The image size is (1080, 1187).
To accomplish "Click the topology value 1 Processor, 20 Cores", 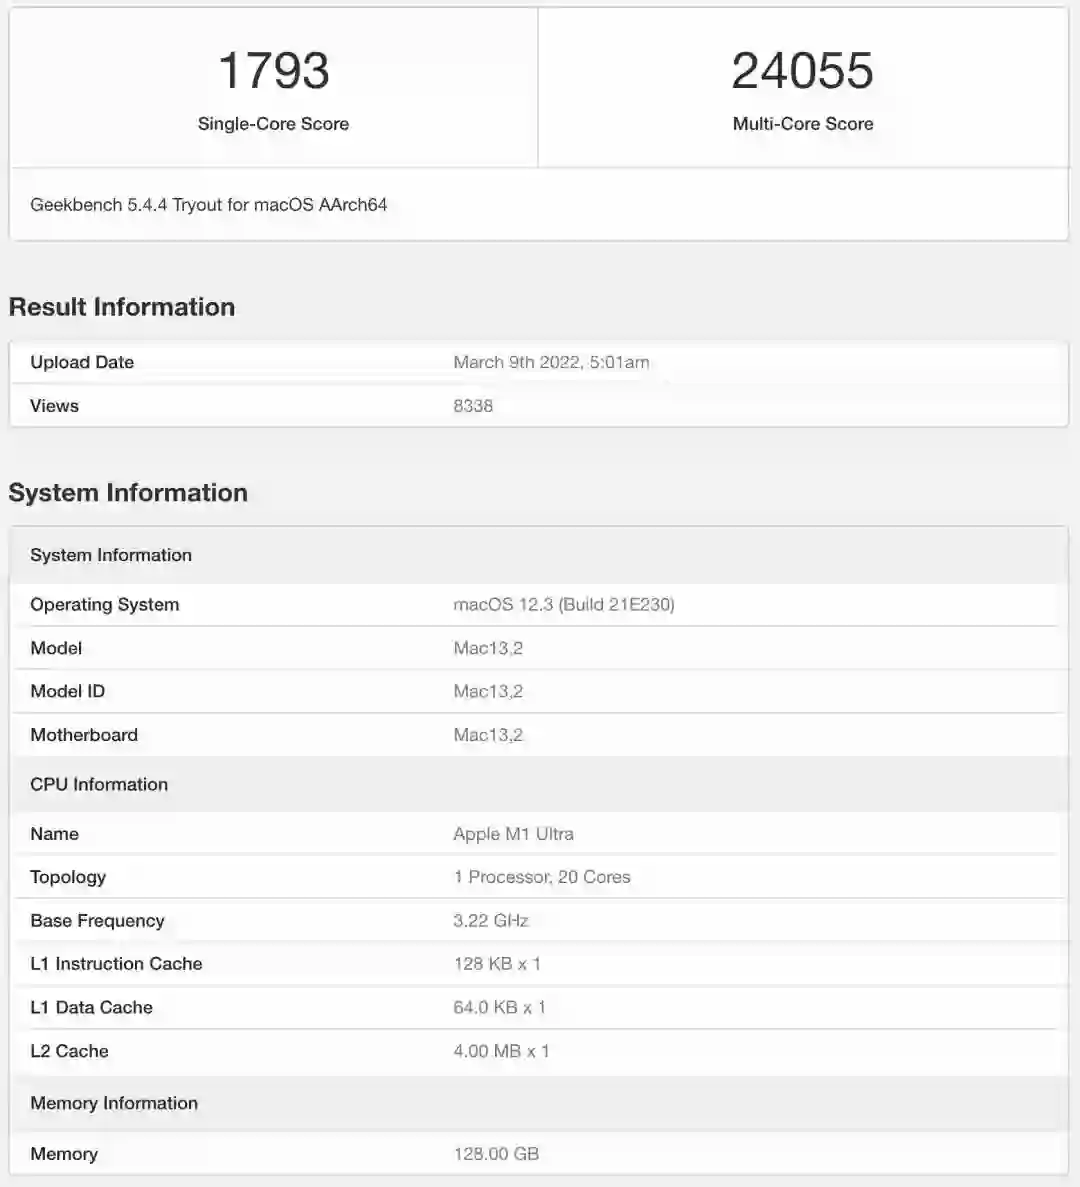I will coord(542,877).
